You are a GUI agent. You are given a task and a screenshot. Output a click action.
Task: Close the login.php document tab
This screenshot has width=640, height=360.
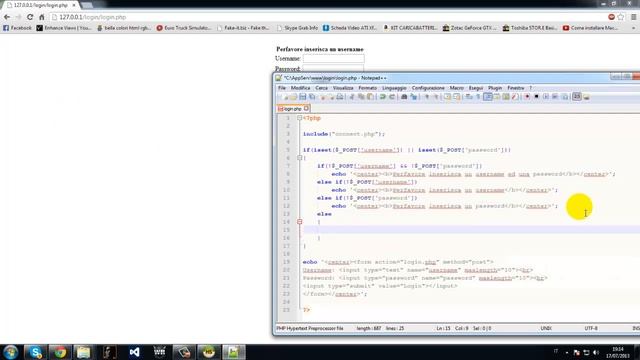tap(306, 108)
